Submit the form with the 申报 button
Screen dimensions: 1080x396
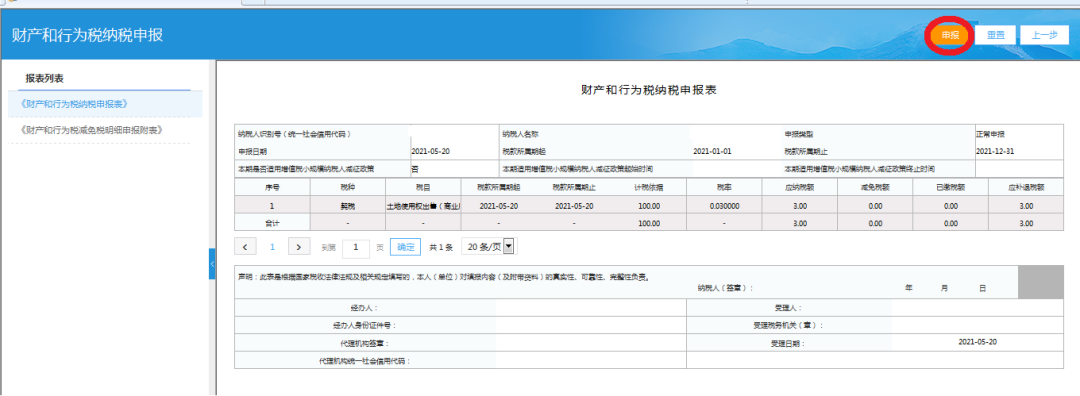coord(950,35)
